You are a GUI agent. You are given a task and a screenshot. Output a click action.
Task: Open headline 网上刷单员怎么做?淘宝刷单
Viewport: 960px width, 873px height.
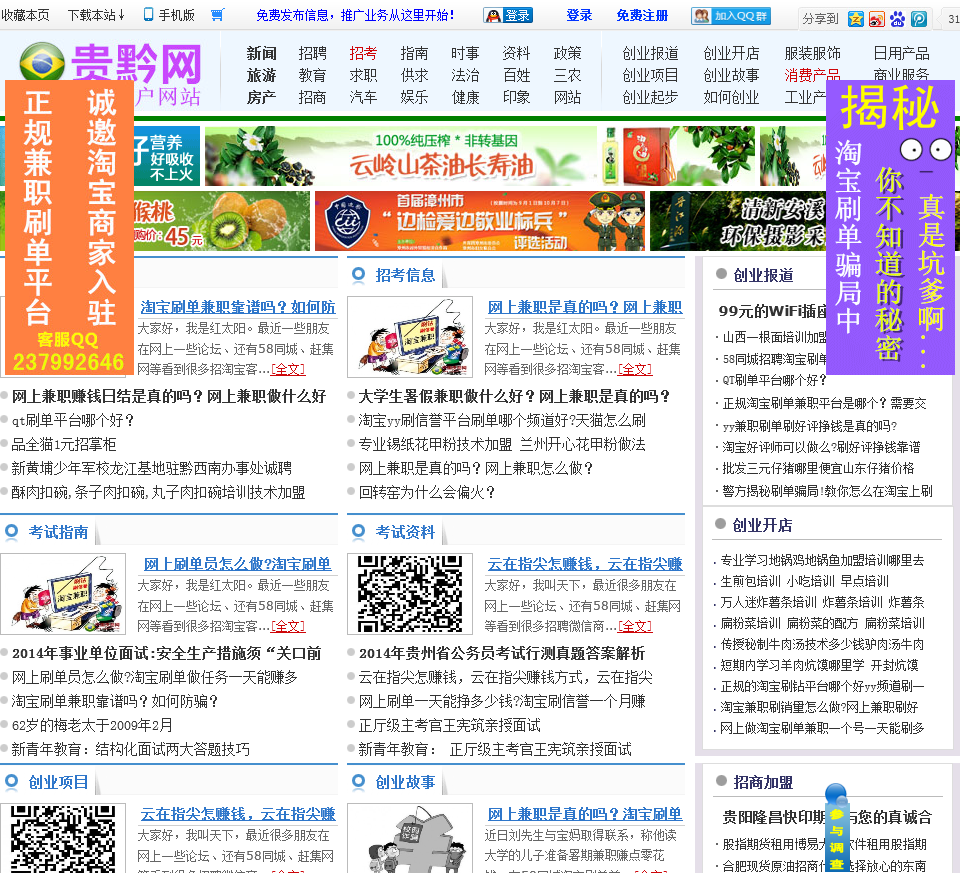[238, 564]
